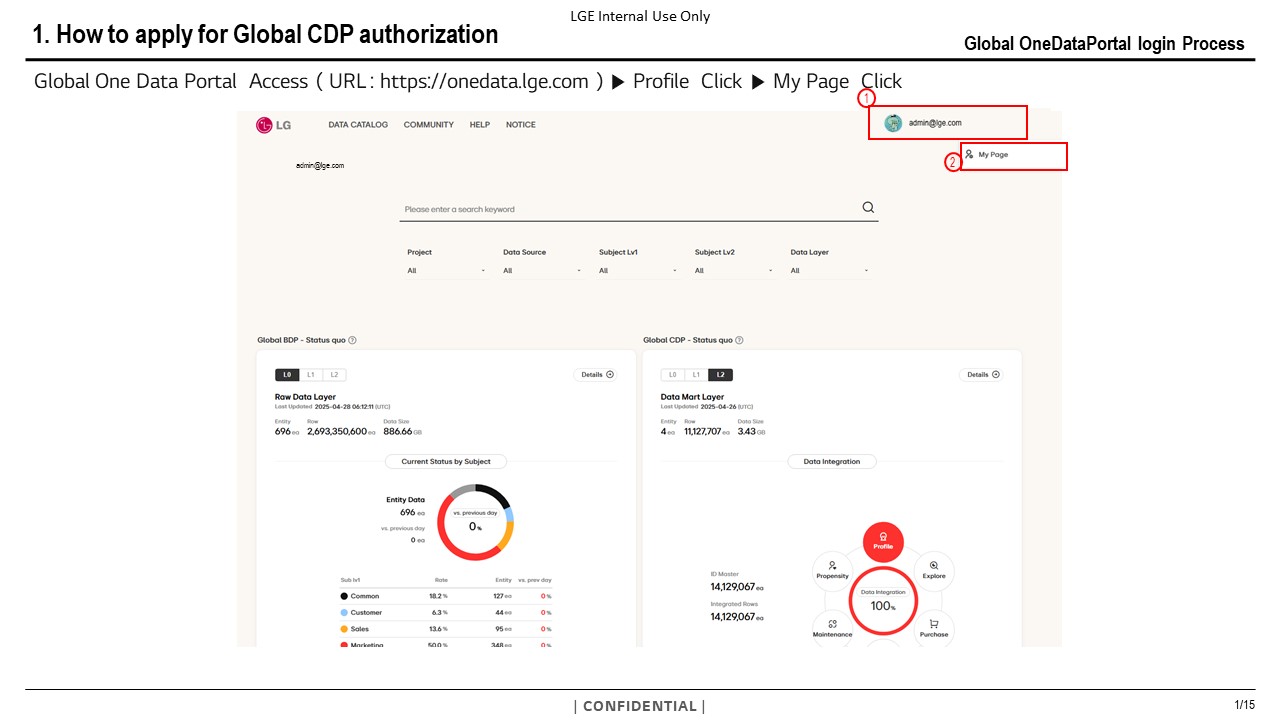Expand the Project filter dropdown
Screen dimensions: 1280x720
pos(446,271)
